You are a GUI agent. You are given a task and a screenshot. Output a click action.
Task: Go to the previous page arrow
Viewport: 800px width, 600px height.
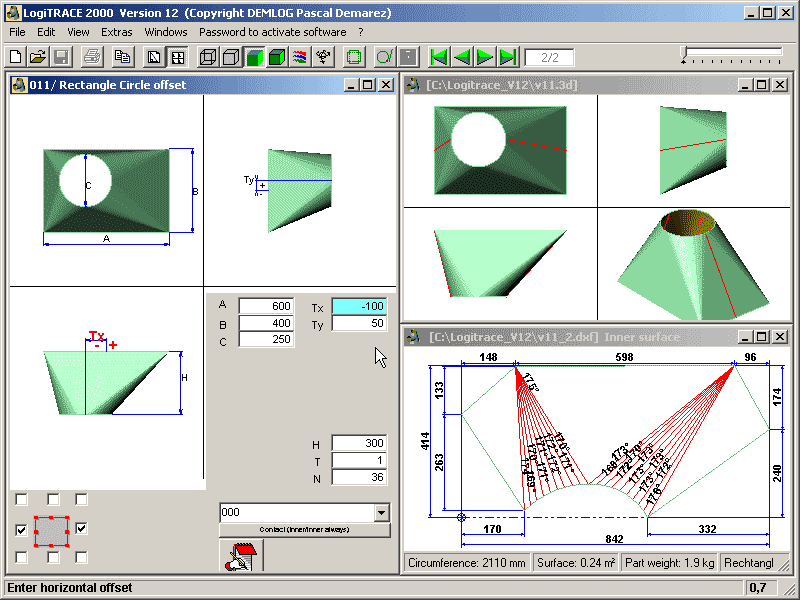tap(462, 57)
